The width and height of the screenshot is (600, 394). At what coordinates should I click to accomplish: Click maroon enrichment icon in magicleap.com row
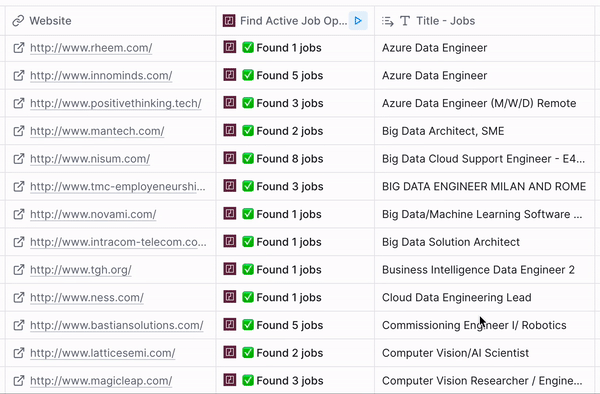[x=230, y=380]
